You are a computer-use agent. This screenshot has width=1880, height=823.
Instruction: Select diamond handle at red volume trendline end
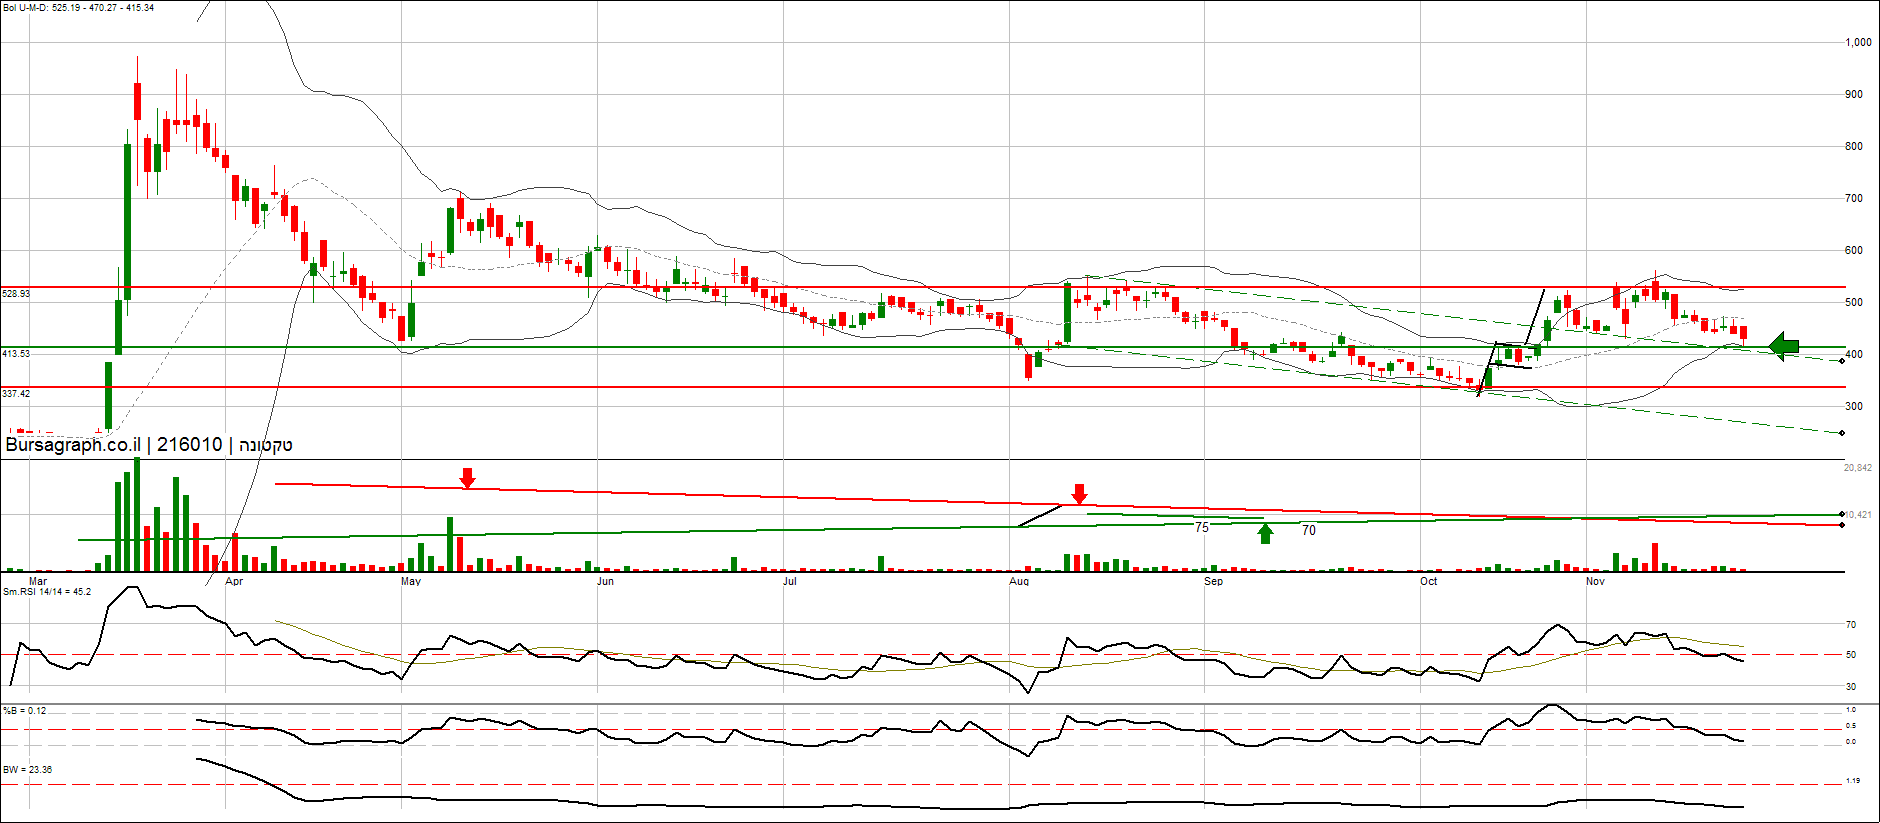tap(1842, 525)
